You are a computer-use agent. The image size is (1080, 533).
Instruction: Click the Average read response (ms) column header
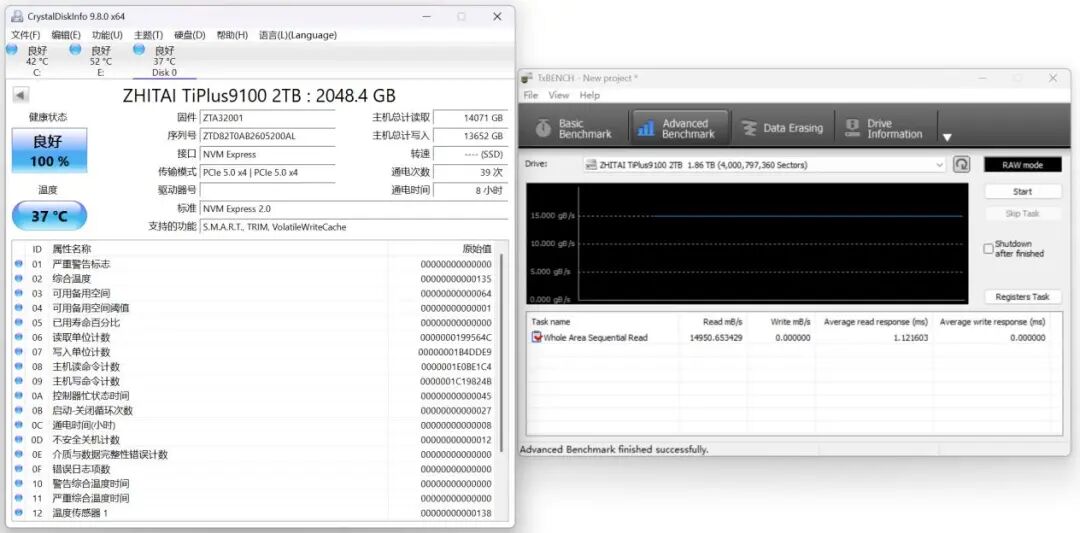pyautogui.click(x=875, y=322)
